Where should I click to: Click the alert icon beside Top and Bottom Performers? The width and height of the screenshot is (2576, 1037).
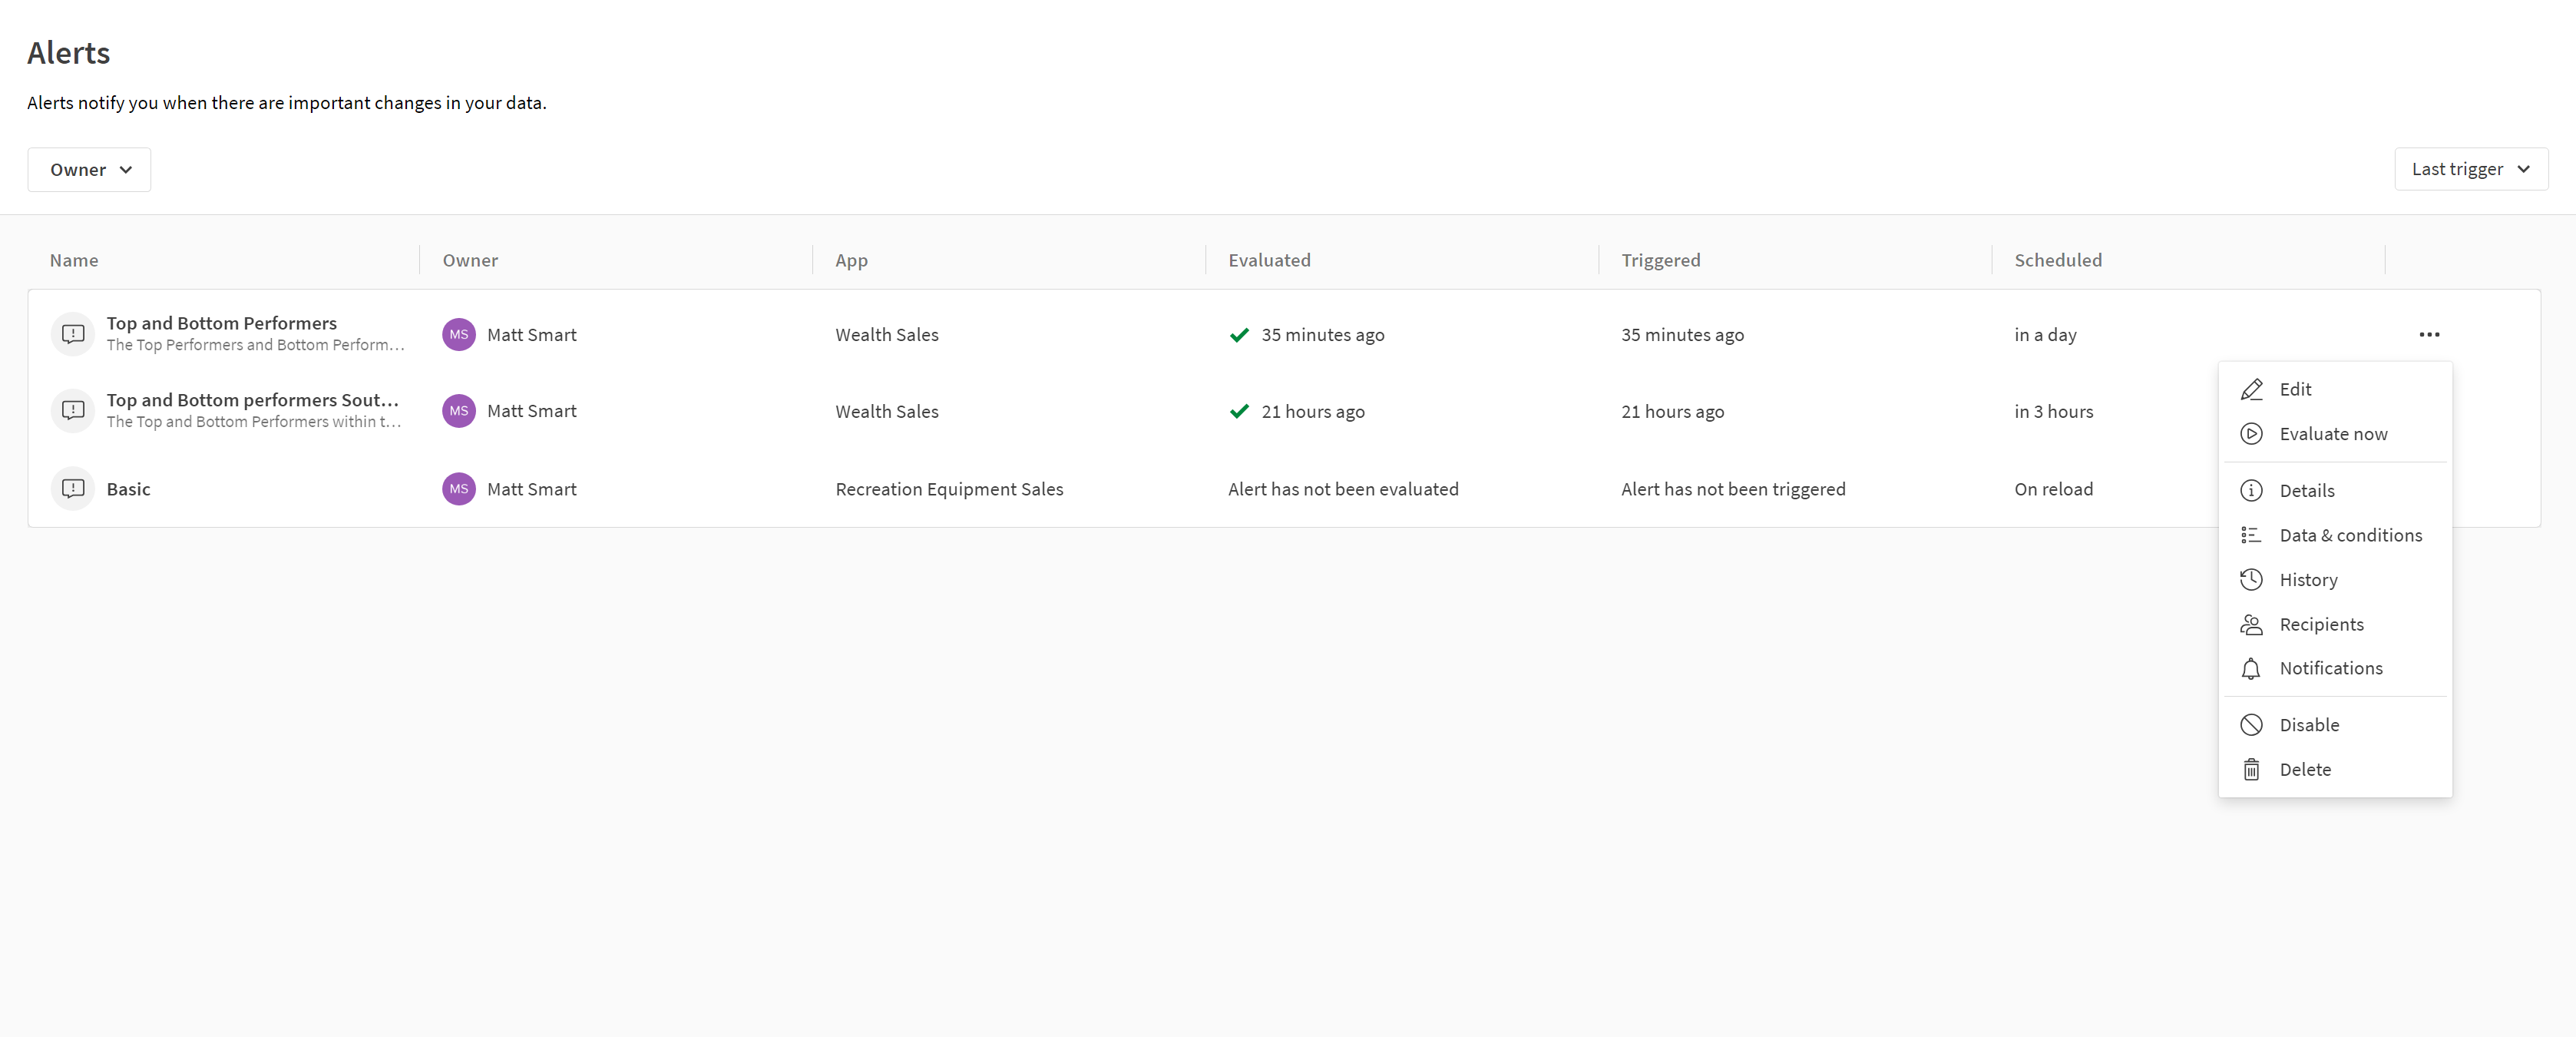pyautogui.click(x=73, y=334)
